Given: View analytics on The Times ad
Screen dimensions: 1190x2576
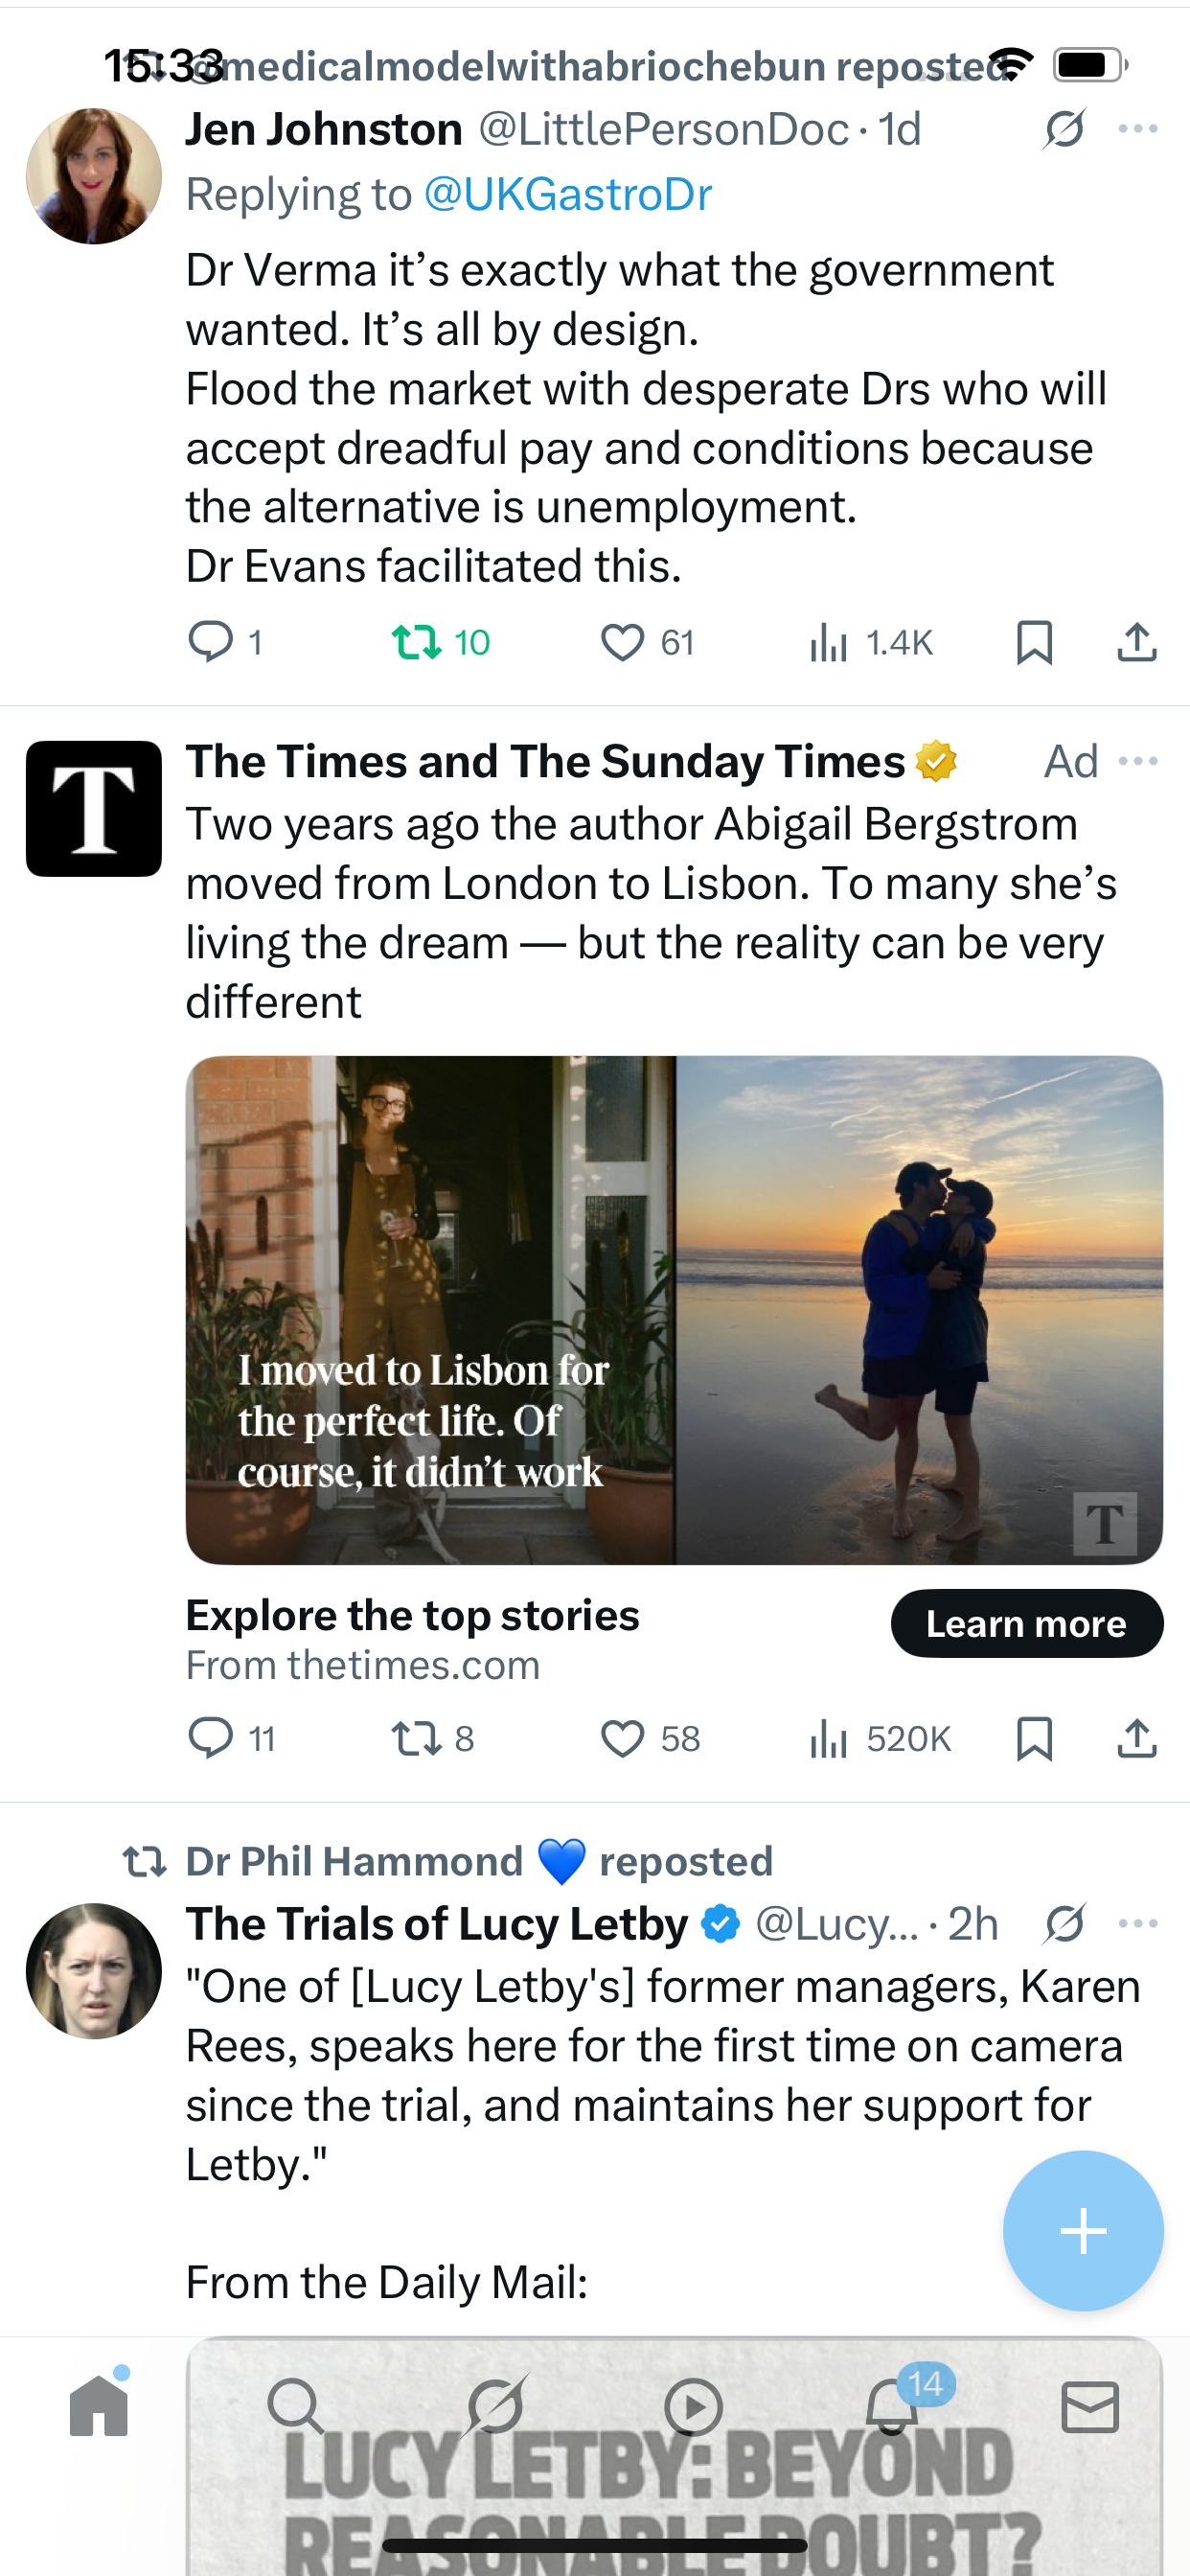Looking at the screenshot, I should pos(830,1739).
